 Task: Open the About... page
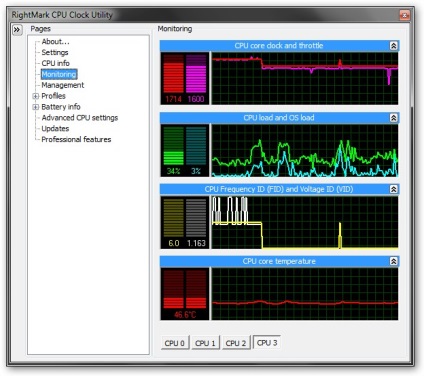(56, 42)
